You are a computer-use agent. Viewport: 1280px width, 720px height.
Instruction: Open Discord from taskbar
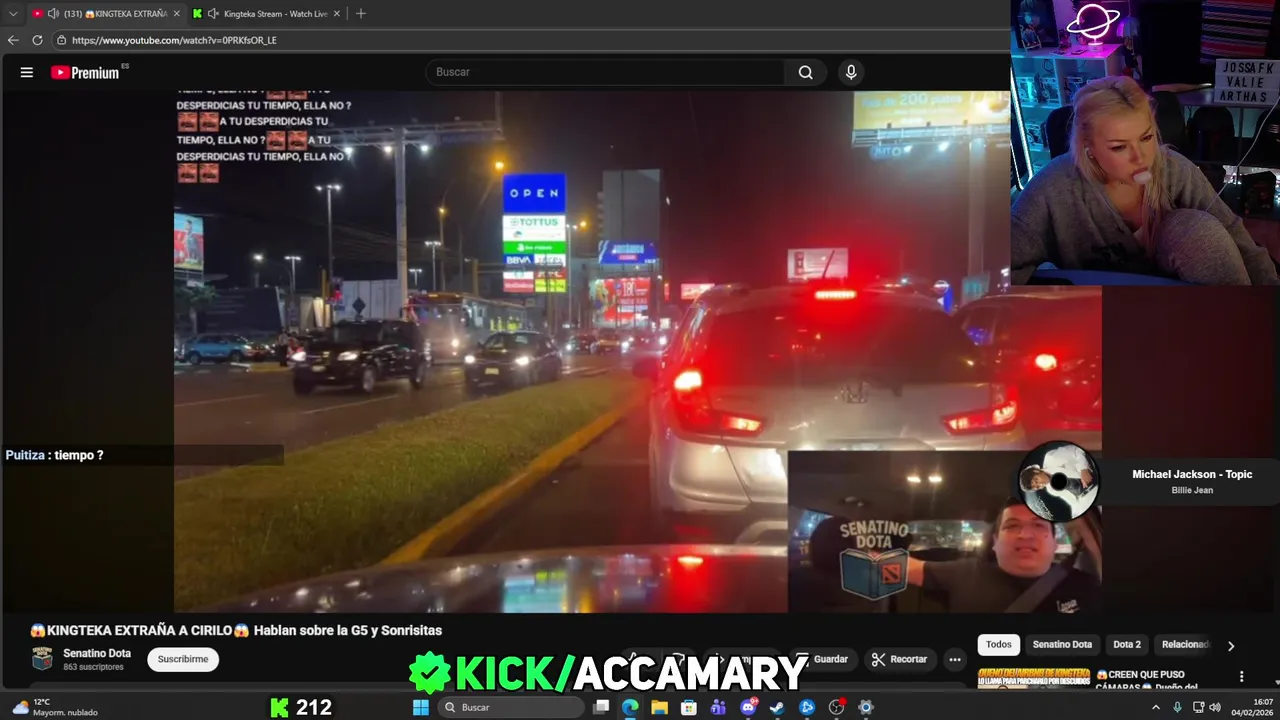[x=748, y=707]
